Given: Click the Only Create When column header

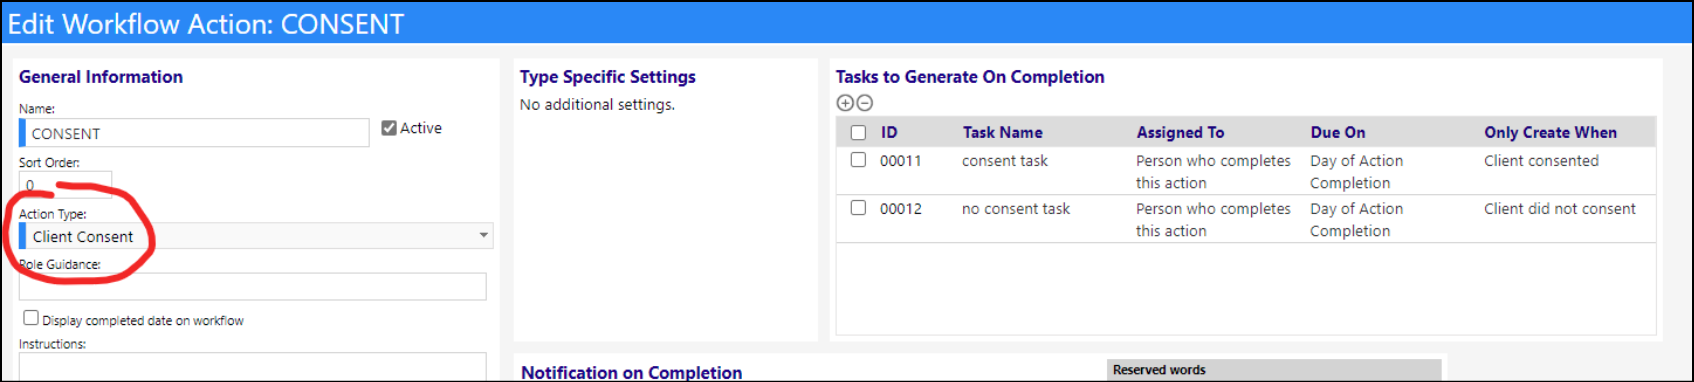Looking at the screenshot, I should click(1550, 132).
